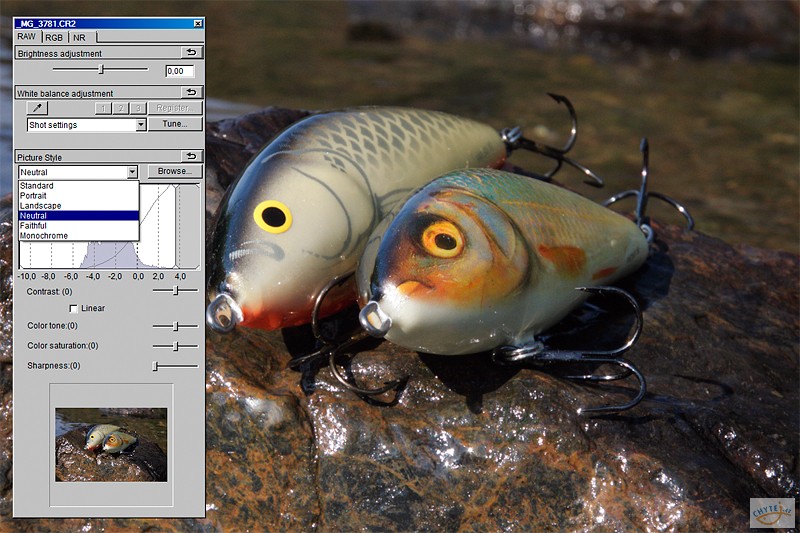Close the _MG_3781.CR2 tool palette
The image size is (800, 533).
(x=198, y=23)
